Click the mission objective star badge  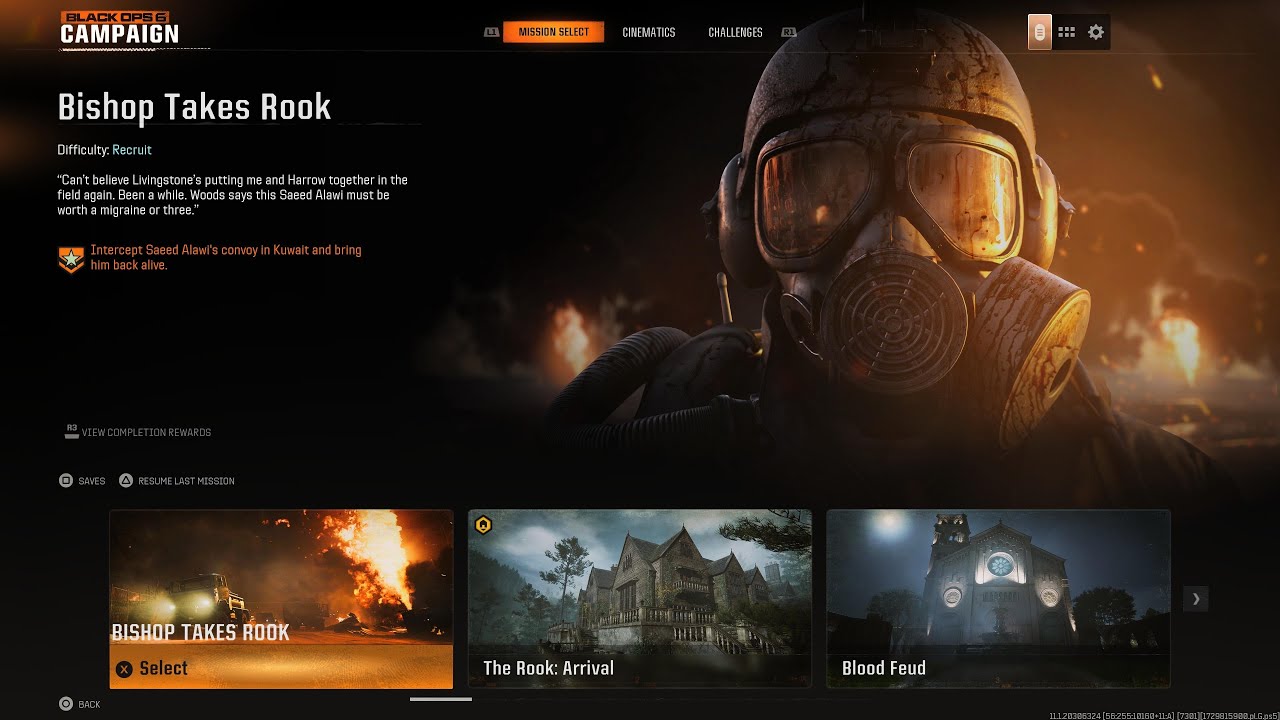[x=71, y=260]
